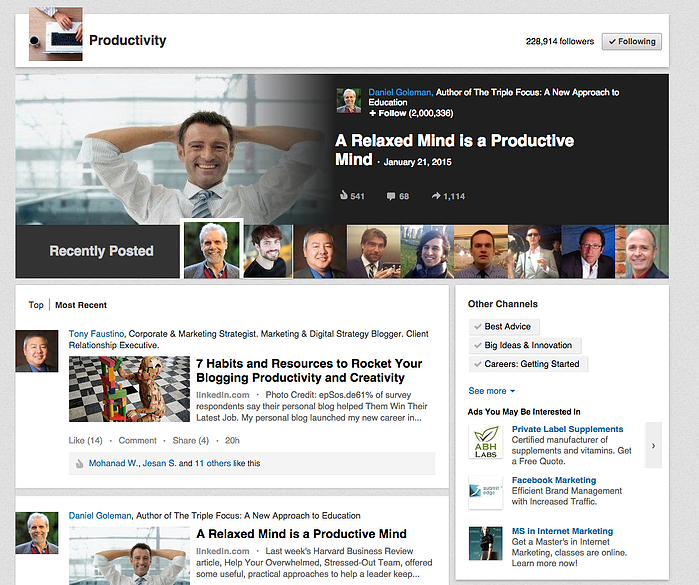Click Daniel Goleman's small avatar in banner
The width and height of the screenshot is (699, 585).
click(x=349, y=100)
